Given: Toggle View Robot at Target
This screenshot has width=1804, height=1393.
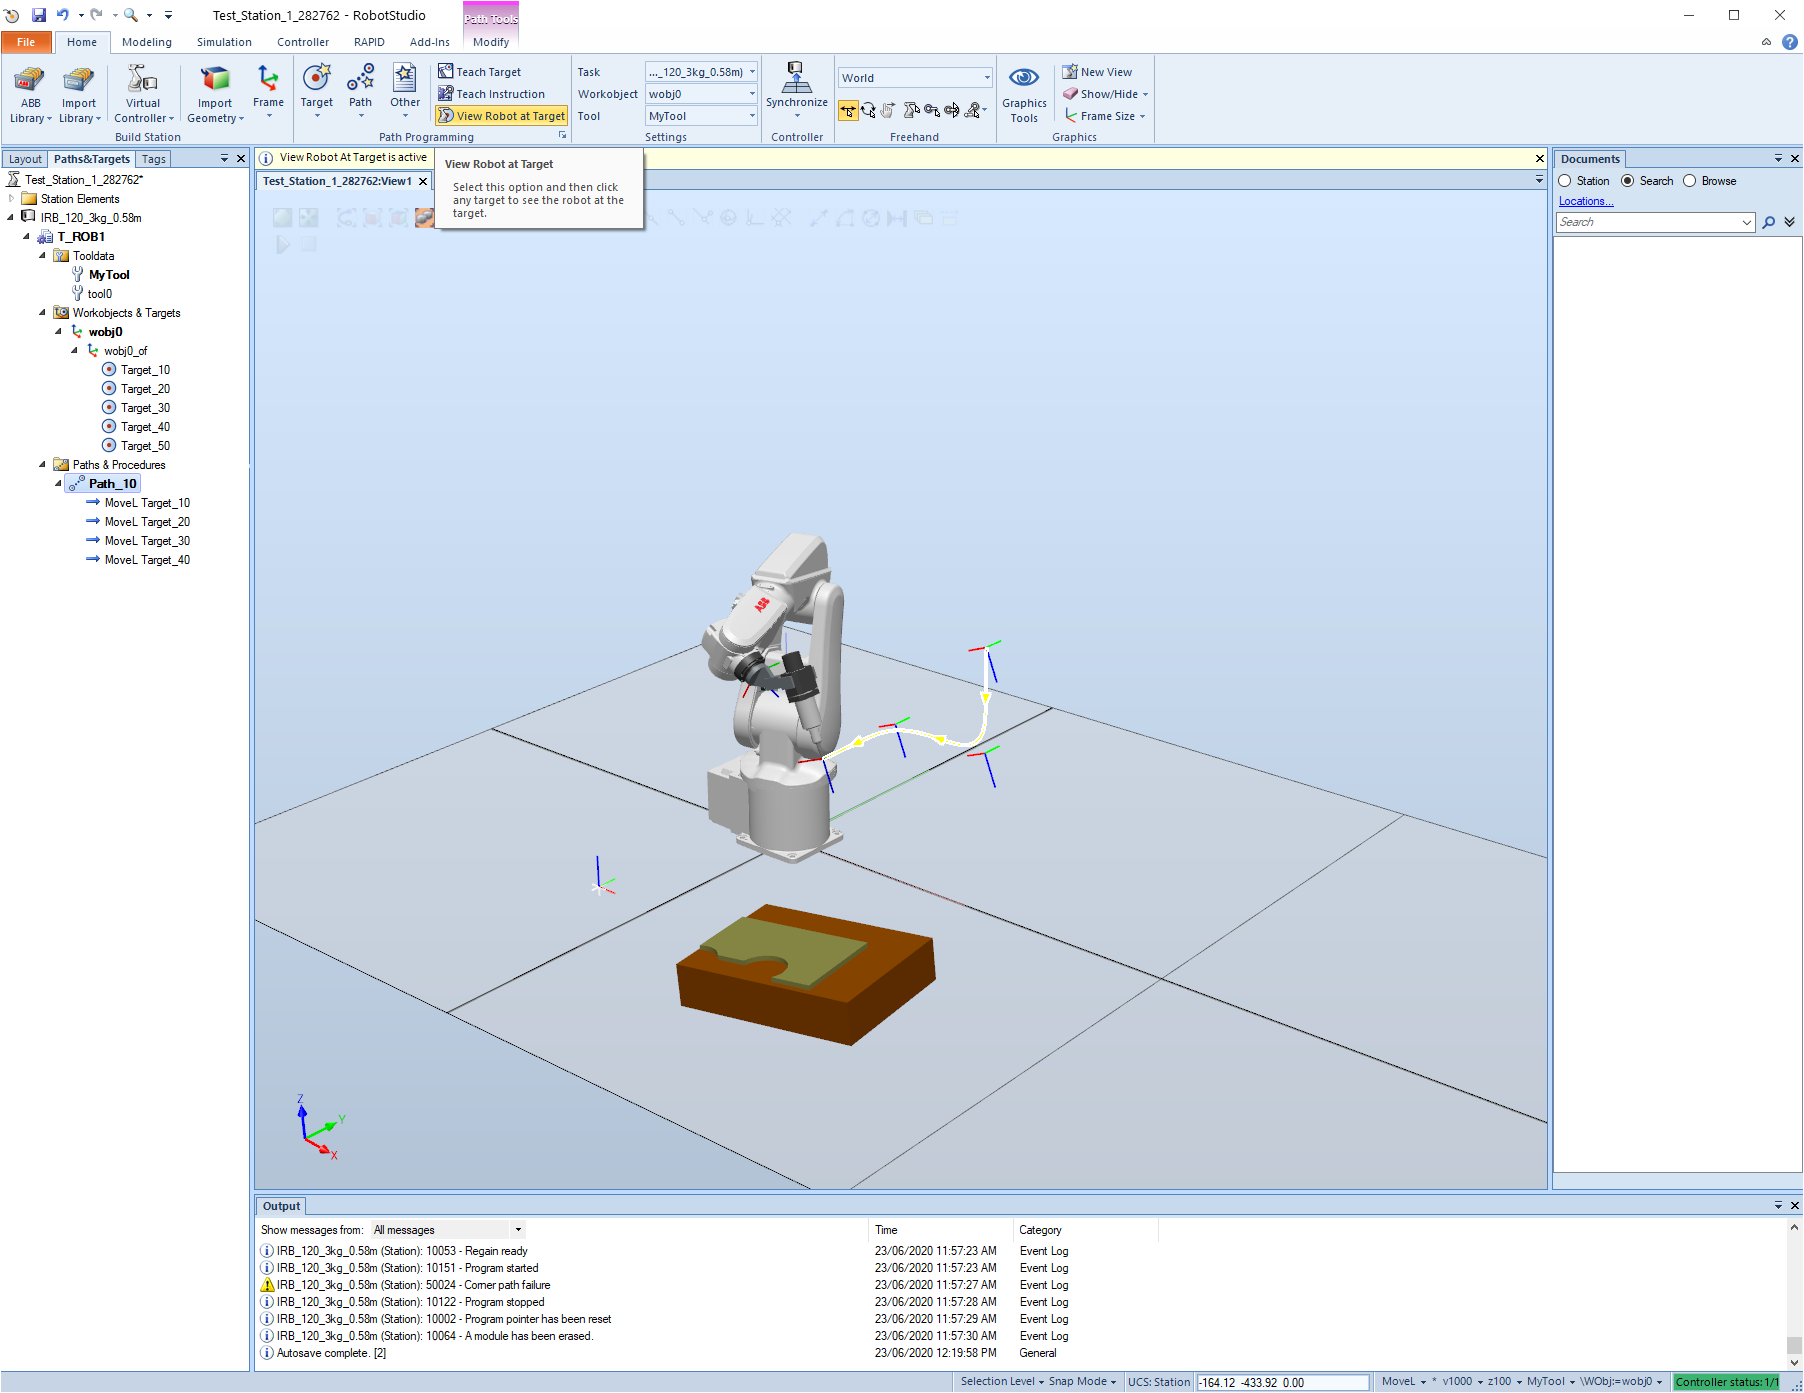Looking at the screenshot, I should [502, 116].
